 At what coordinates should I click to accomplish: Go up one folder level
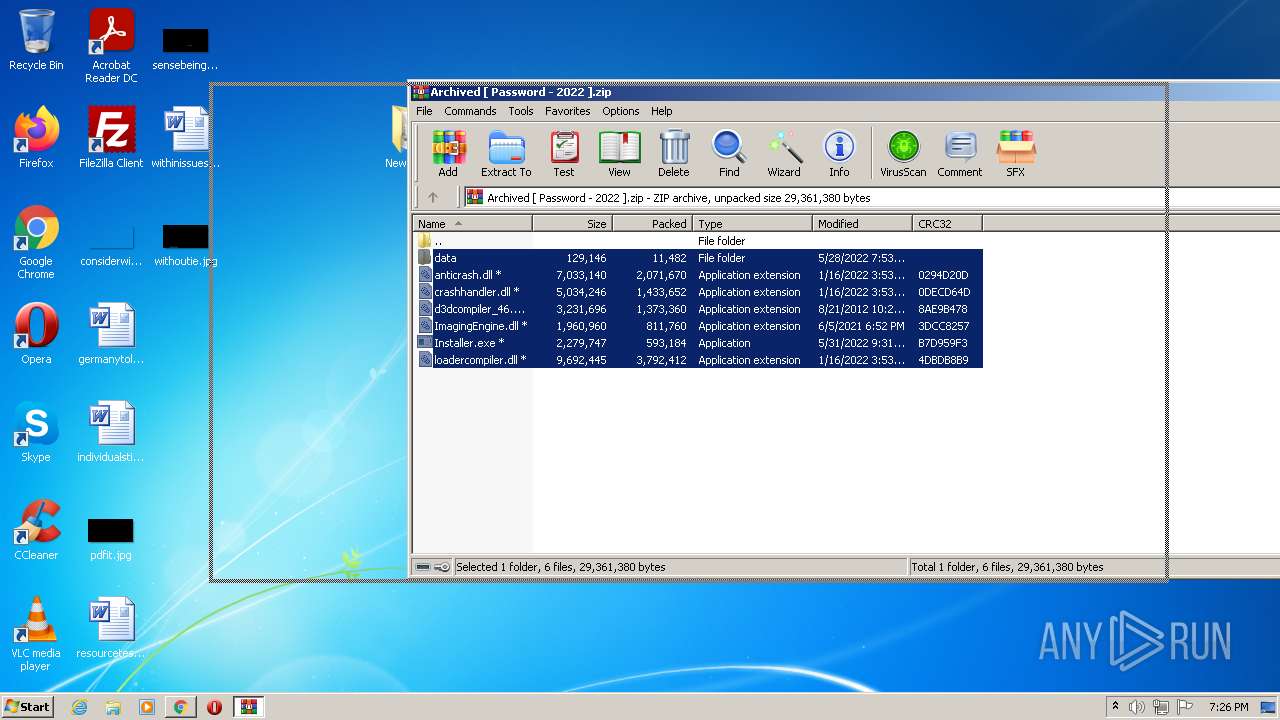(433, 198)
